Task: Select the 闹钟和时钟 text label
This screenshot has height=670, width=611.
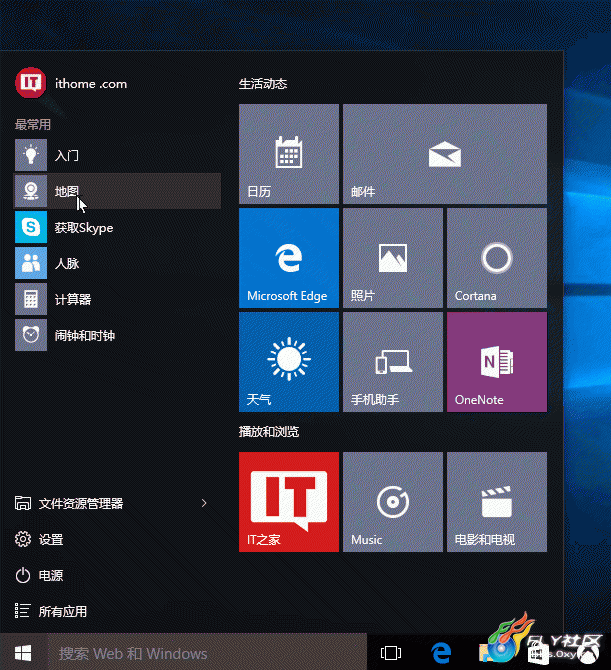Action: [x=85, y=335]
